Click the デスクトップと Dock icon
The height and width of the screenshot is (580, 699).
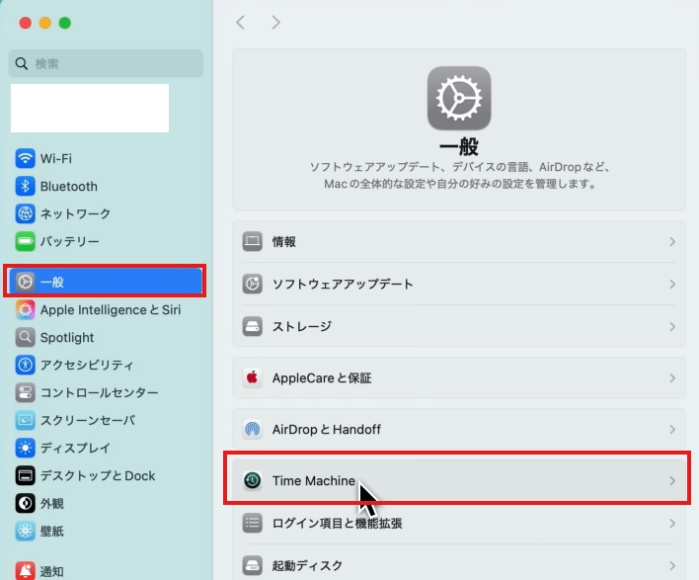pos(25,476)
